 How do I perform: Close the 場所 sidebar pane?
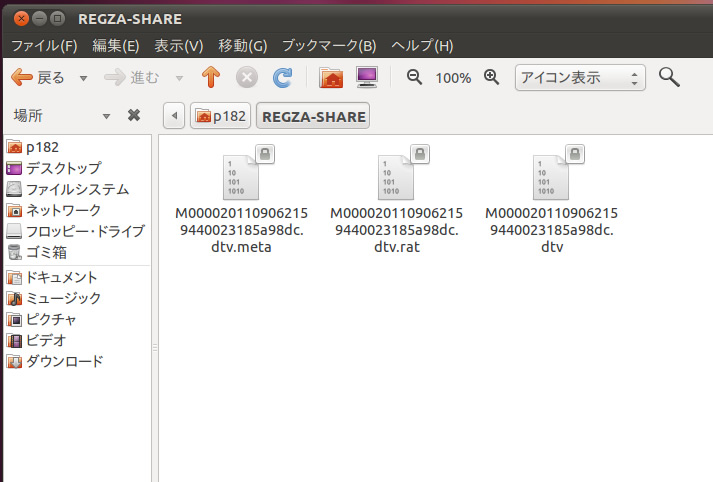(134, 115)
